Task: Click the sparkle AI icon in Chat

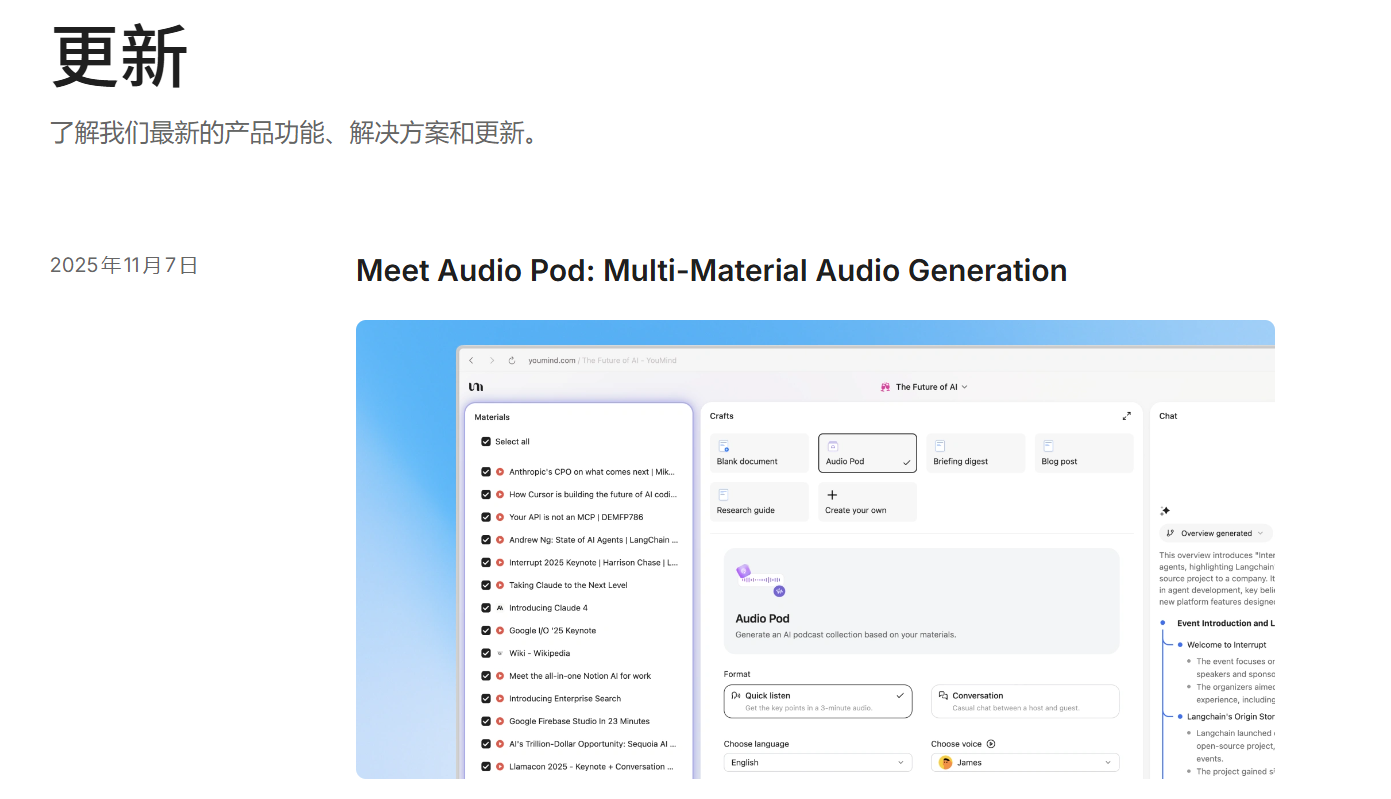Action: click(x=1165, y=511)
